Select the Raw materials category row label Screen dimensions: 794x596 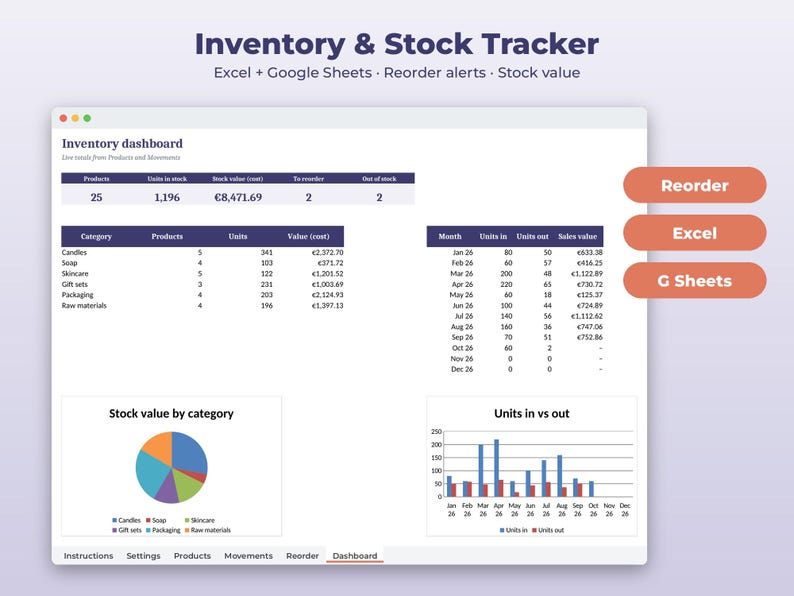click(84, 305)
